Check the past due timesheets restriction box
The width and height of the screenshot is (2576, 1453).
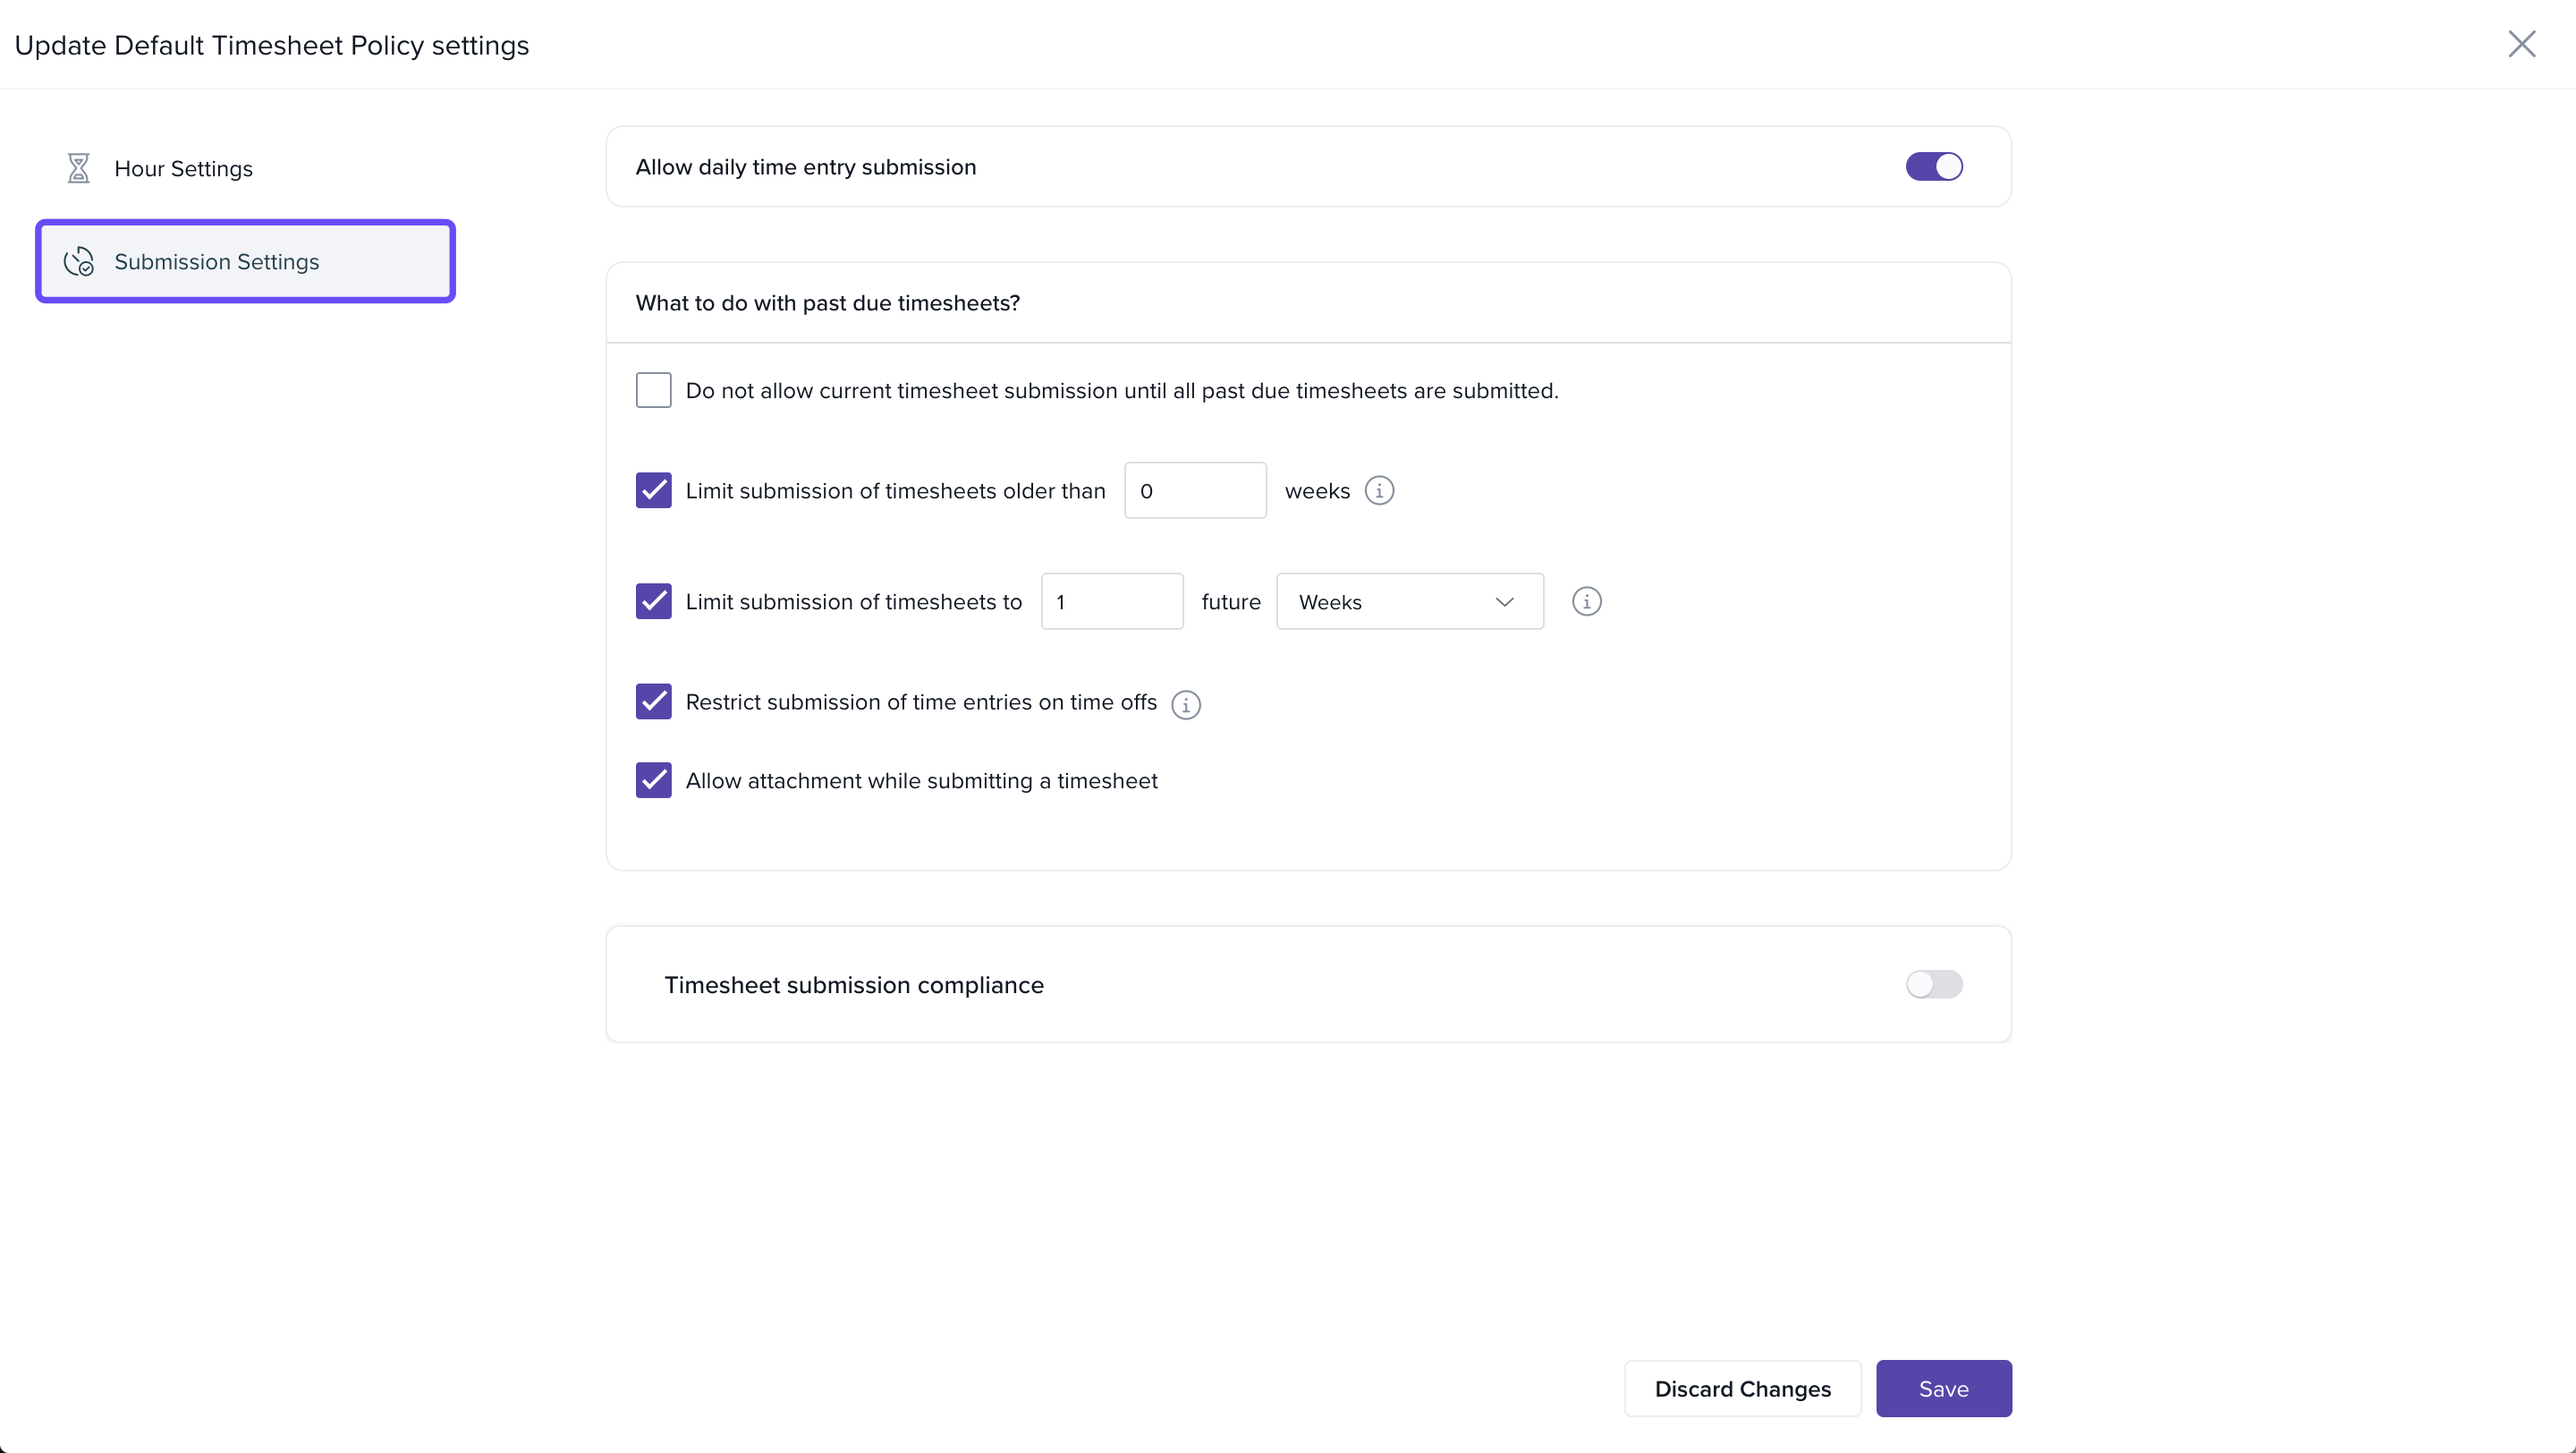coord(653,390)
